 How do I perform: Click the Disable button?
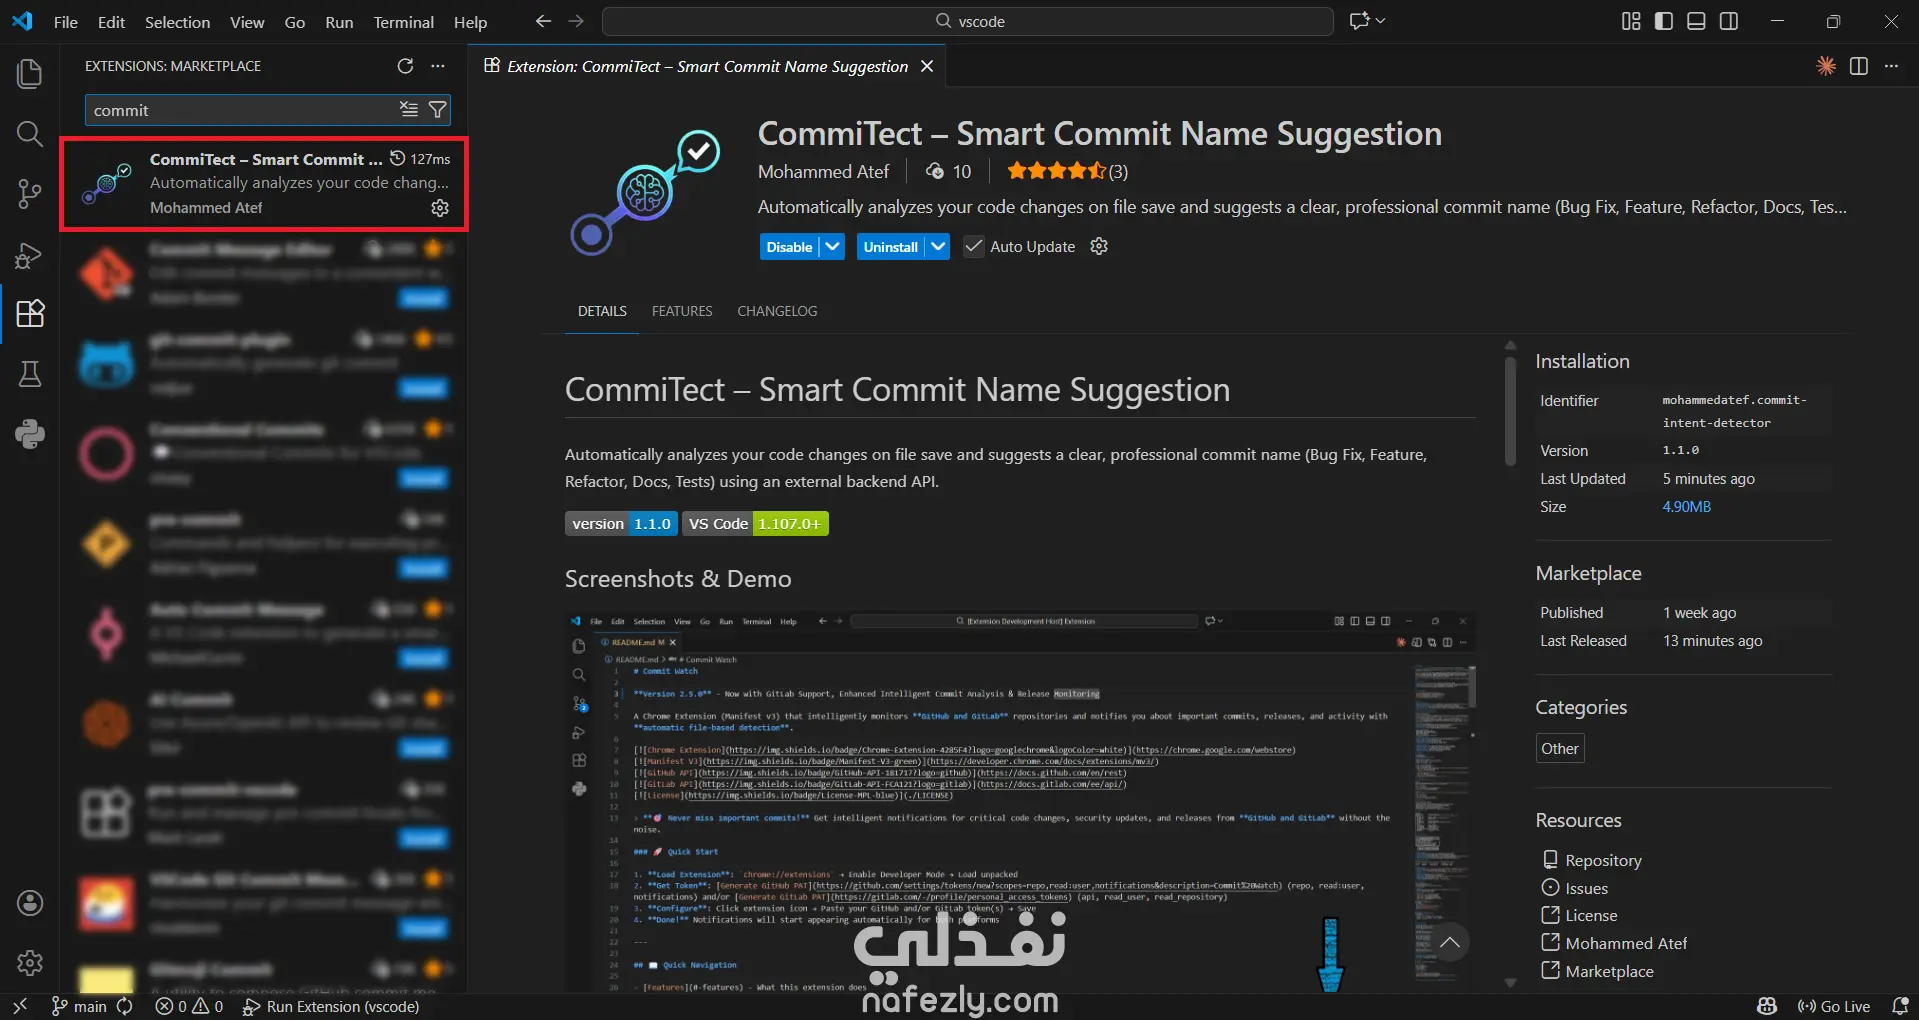(789, 247)
